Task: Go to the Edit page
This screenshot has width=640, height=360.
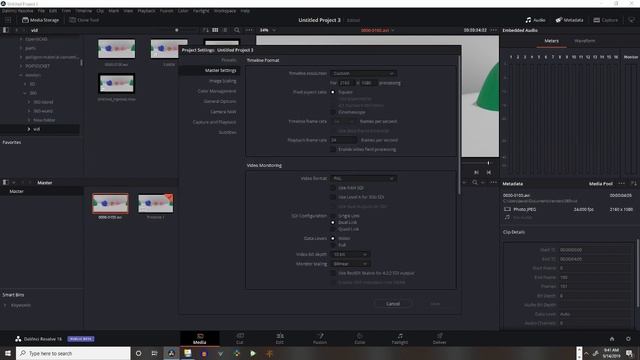Action: tap(280, 339)
